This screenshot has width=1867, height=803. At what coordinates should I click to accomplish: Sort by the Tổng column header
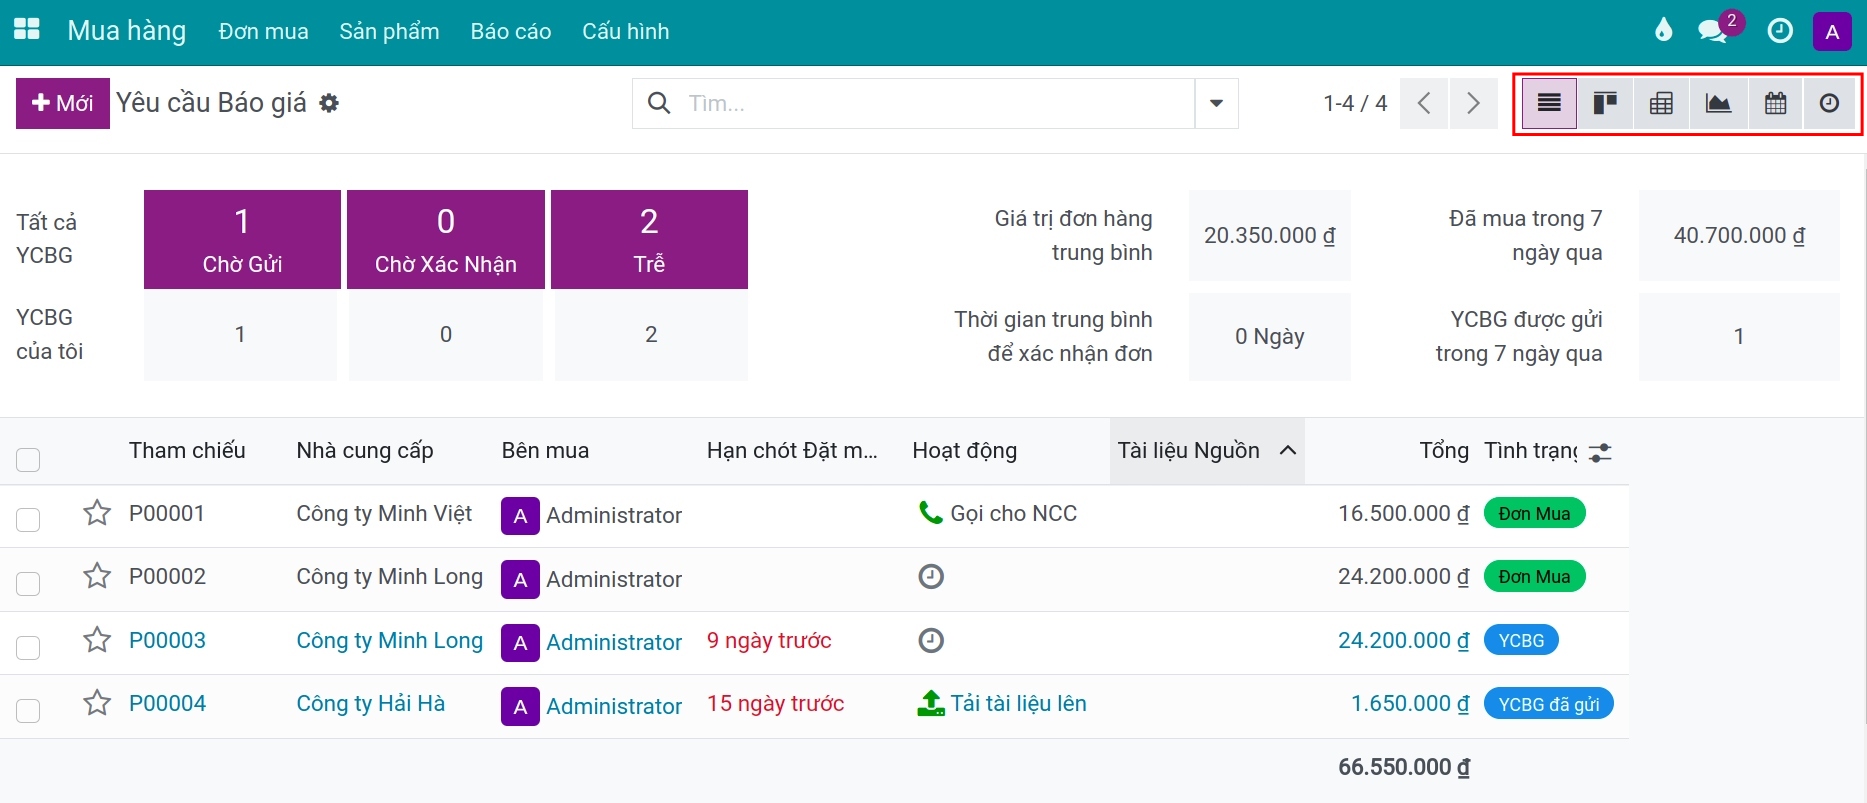click(1444, 451)
